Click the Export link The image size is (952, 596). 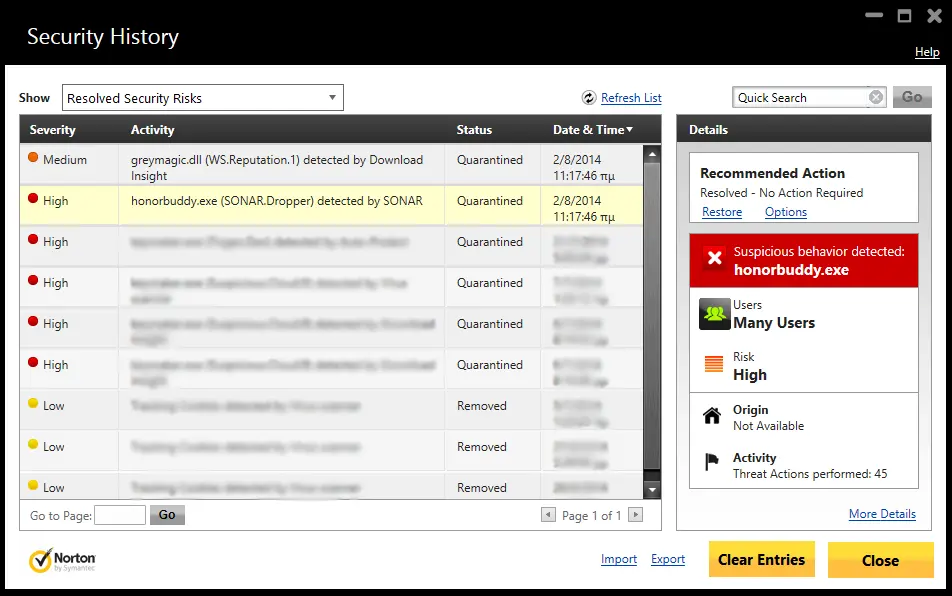point(668,560)
